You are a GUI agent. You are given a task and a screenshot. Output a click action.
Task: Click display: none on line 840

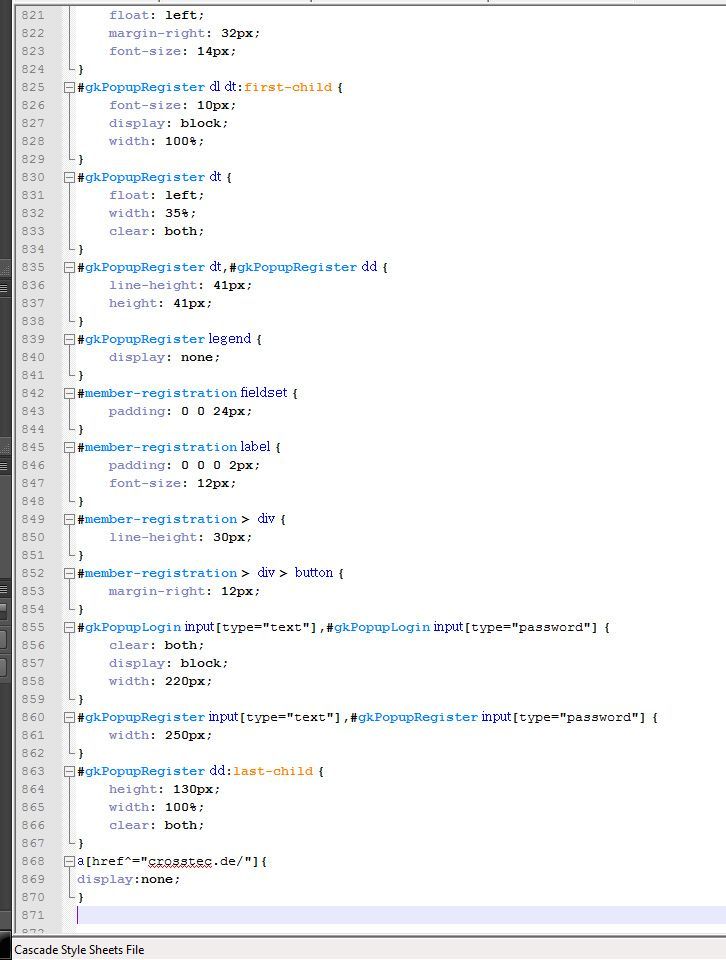pyautogui.click(x=164, y=358)
